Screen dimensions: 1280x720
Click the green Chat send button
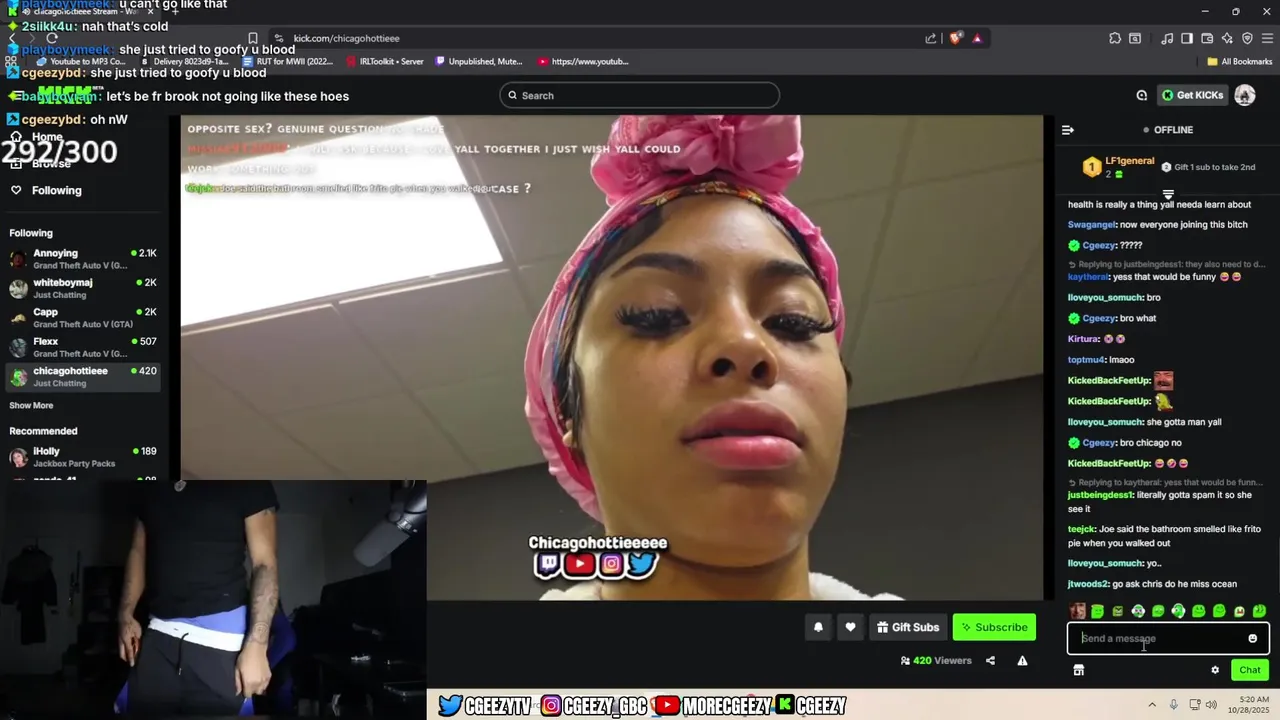click(x=1250, y=670)
